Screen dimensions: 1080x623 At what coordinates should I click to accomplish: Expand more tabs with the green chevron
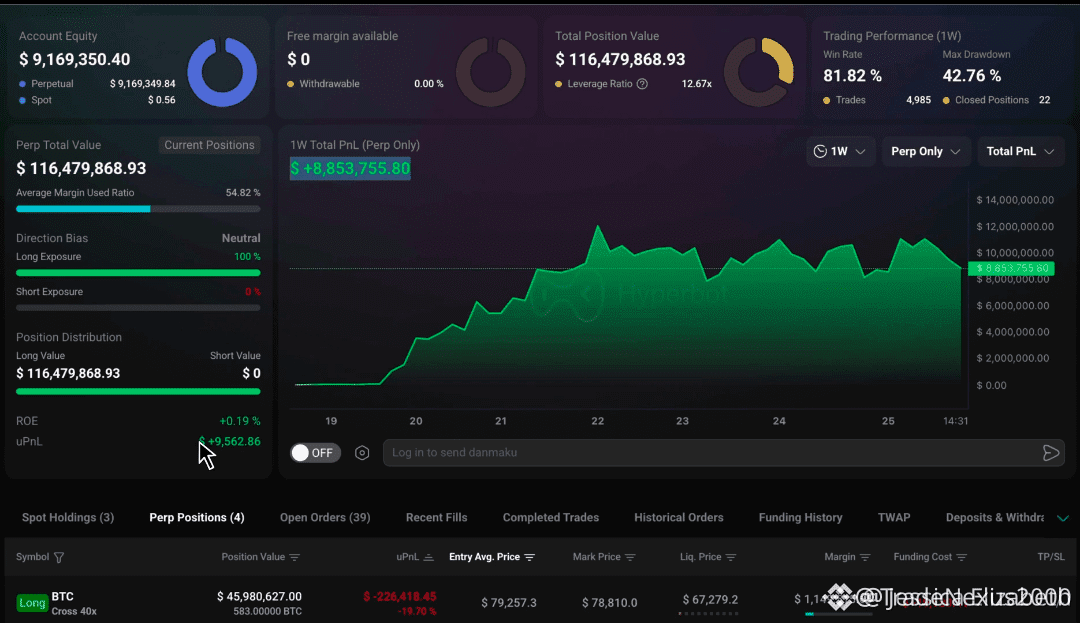[1062, 518]
